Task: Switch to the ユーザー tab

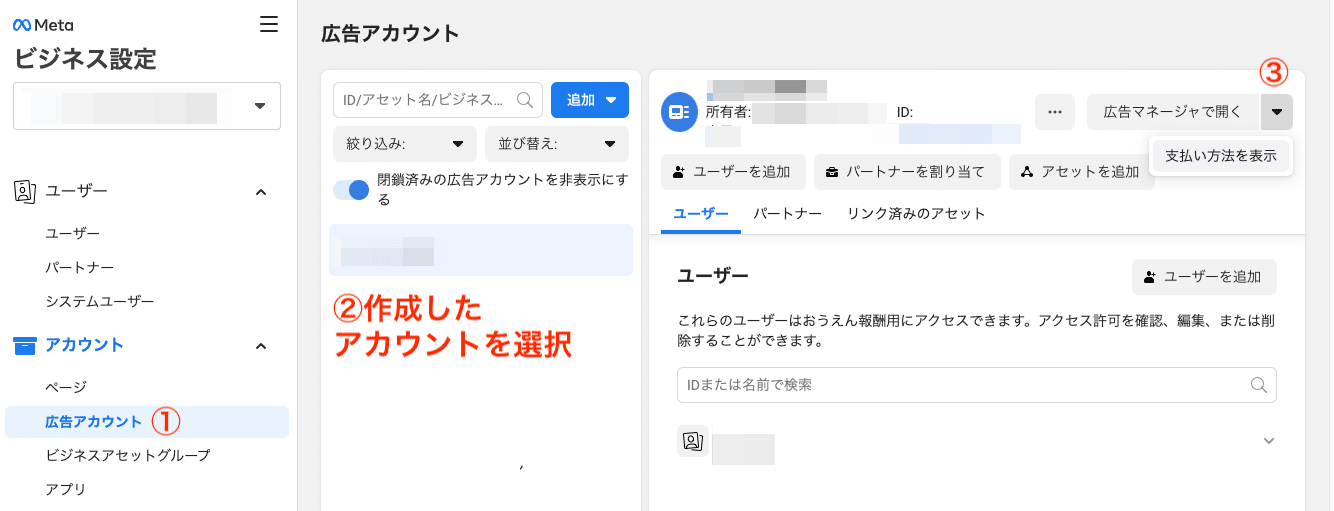Action: 701,214
